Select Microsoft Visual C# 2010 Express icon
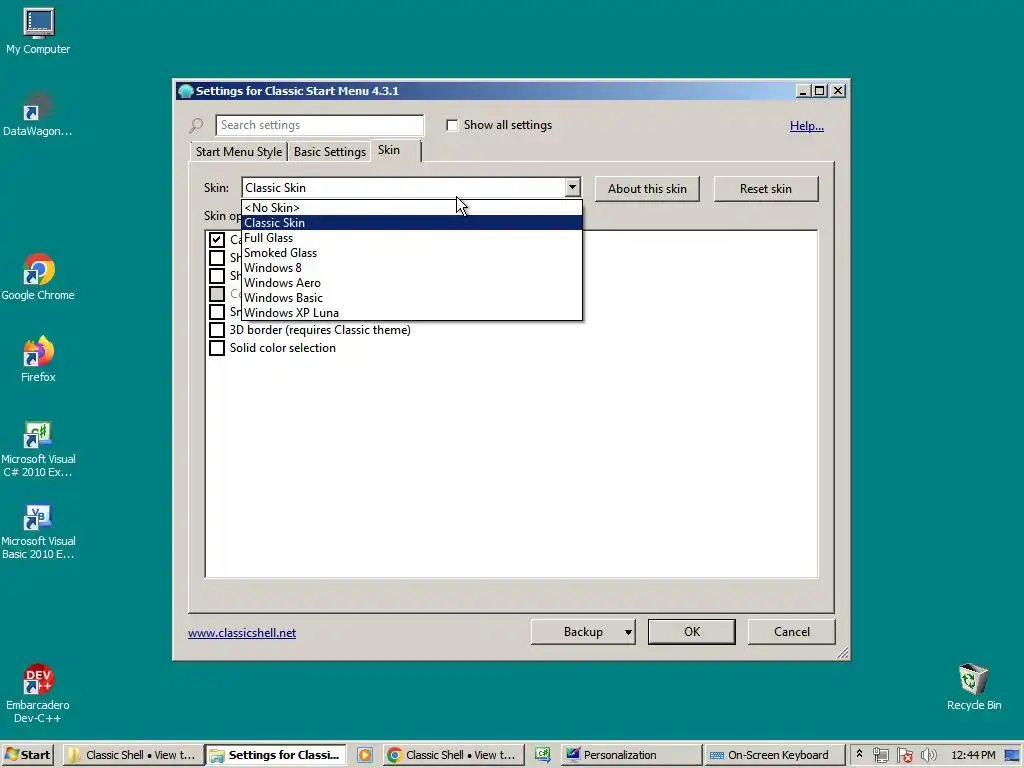Image resolution: width=1024 pixels, height=768 pixels. tap(38, 449)
